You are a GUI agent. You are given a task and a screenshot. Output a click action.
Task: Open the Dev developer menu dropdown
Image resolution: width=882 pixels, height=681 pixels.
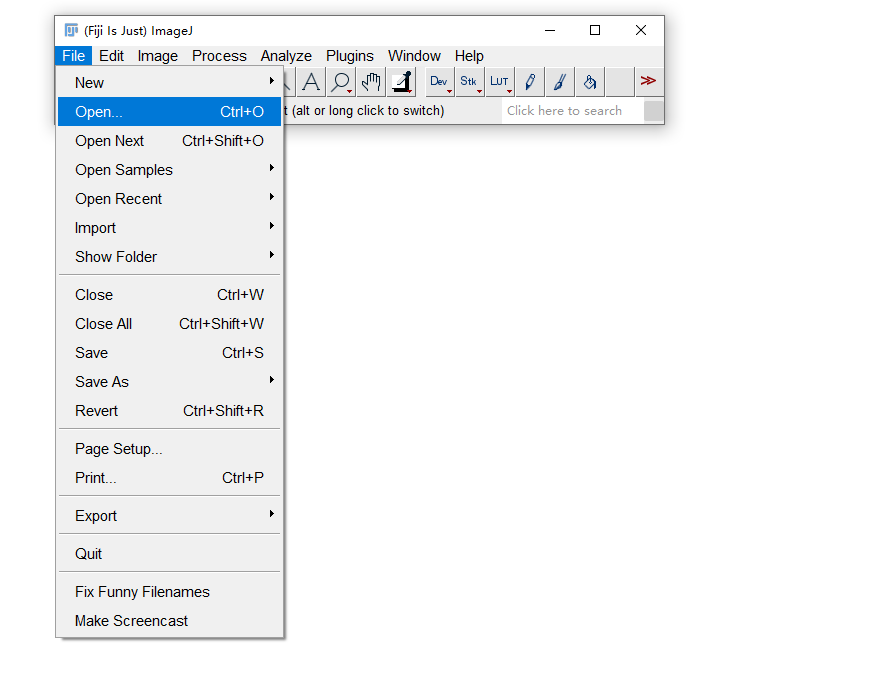(440, 82)
